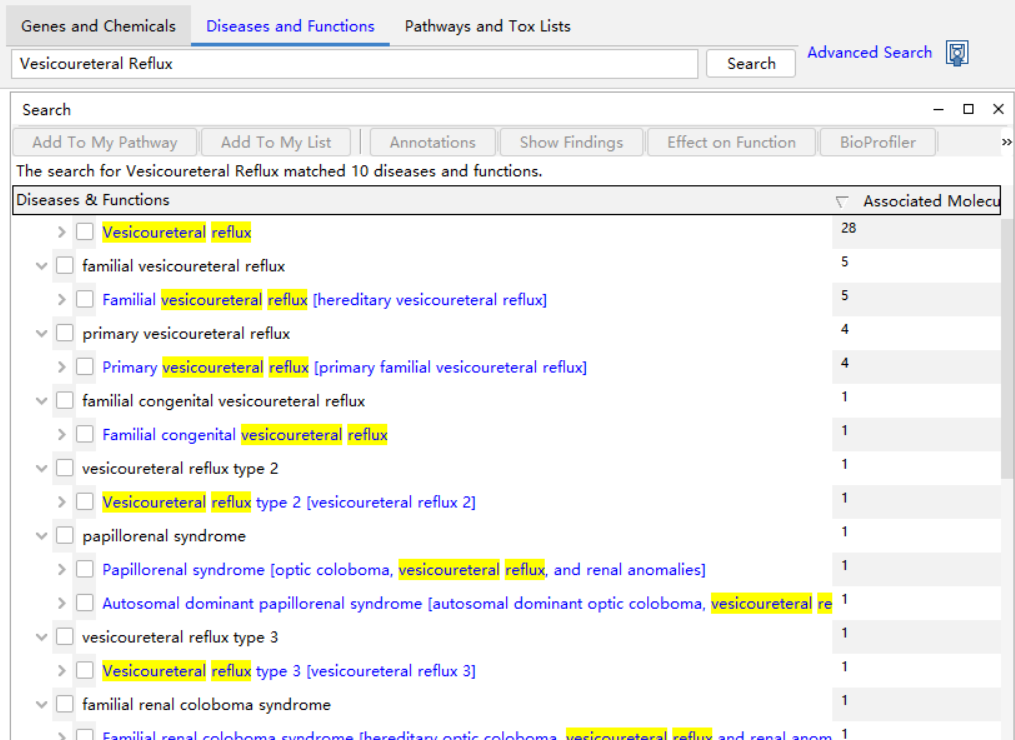Click the icon next to Advanced Search

(x=957, y=53)
